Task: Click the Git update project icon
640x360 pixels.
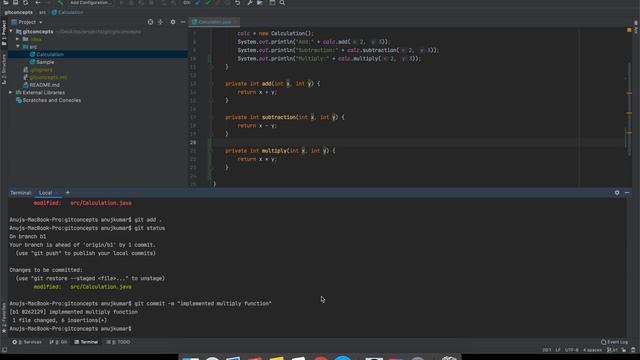Action: coord(198,2)
